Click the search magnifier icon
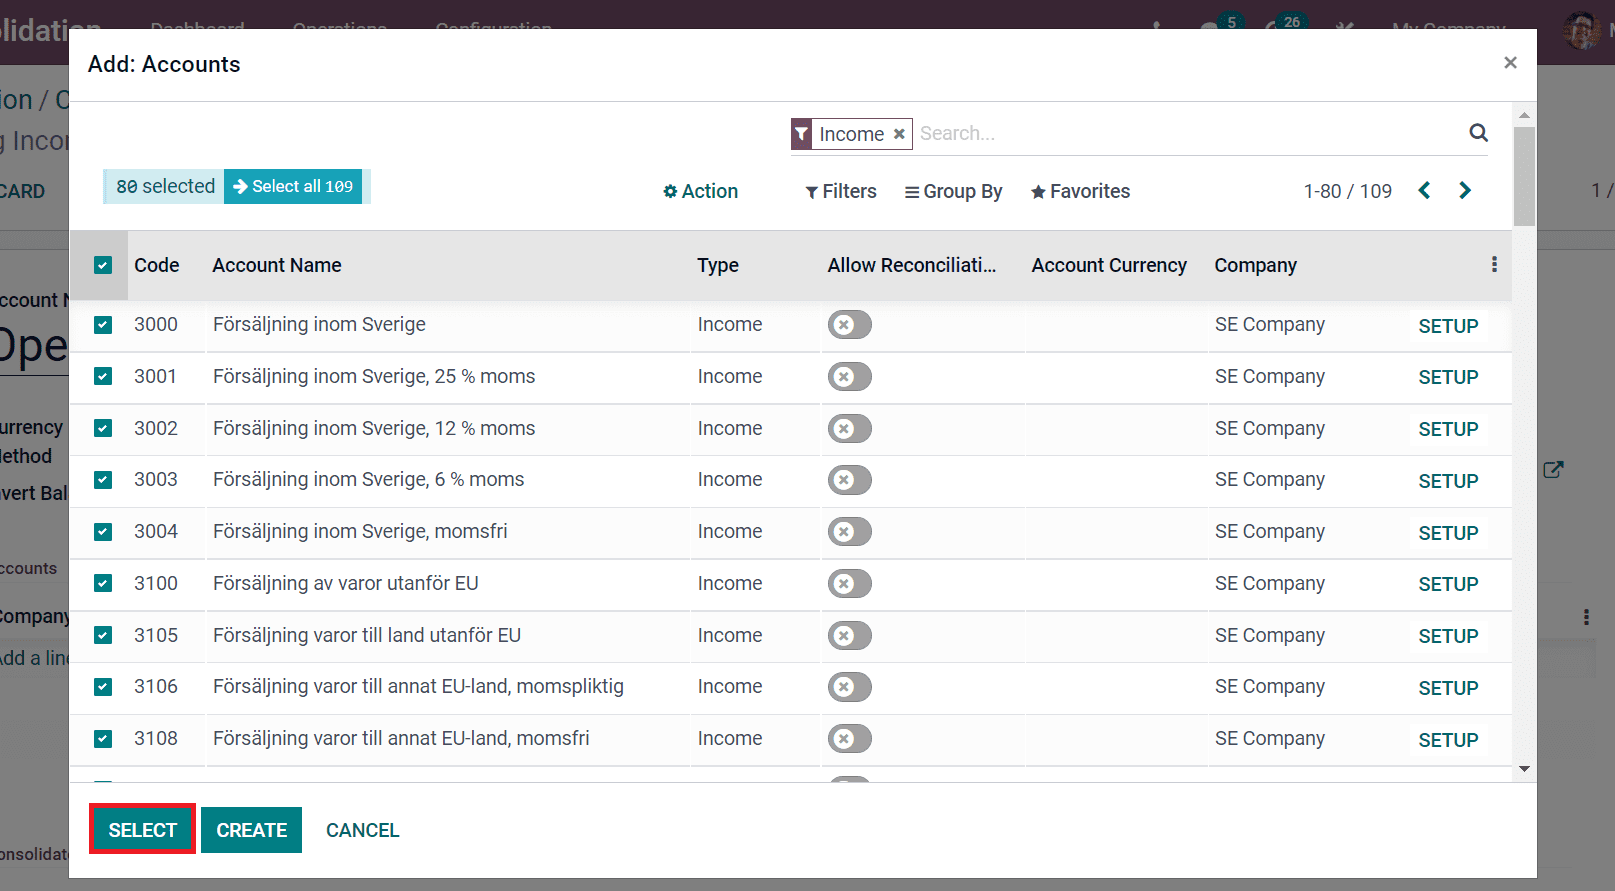Screen dimensions: 1615x891 pos(1478,133)
